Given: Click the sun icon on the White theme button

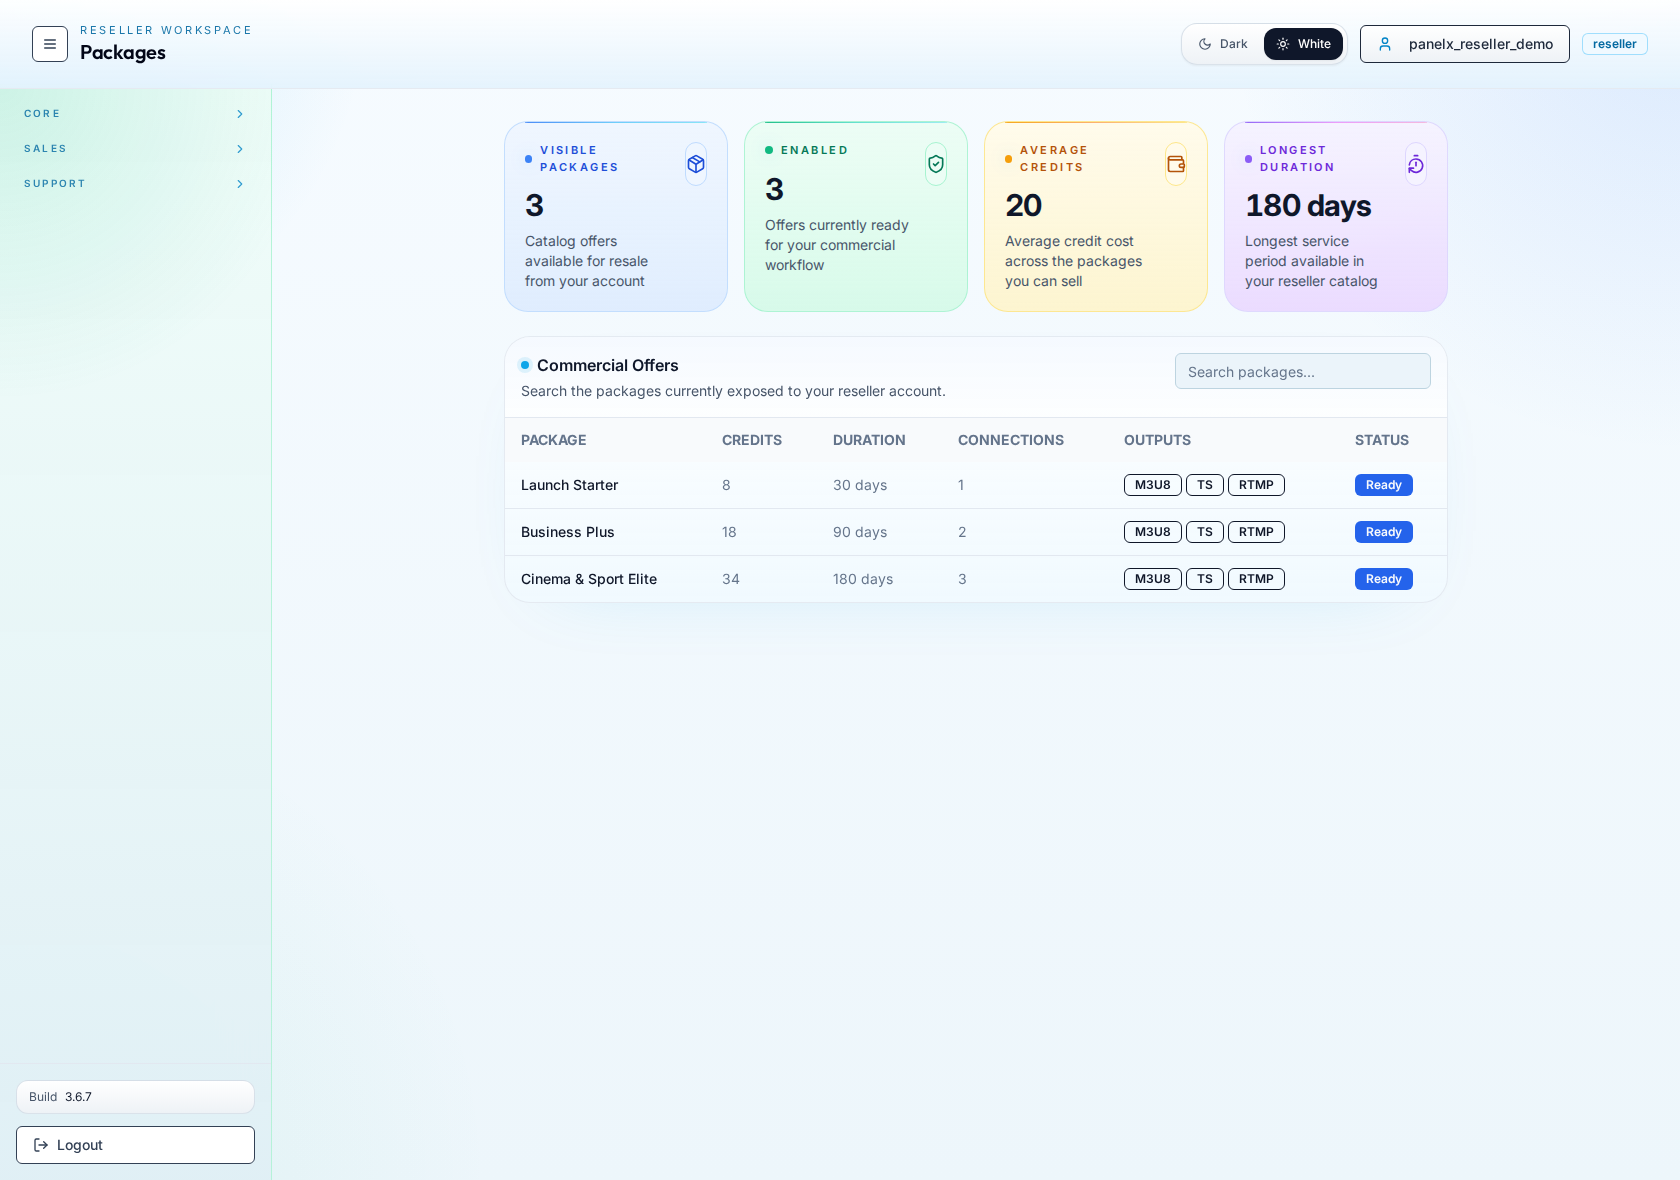Looking at the screenshot, I should coord(1283,44).
